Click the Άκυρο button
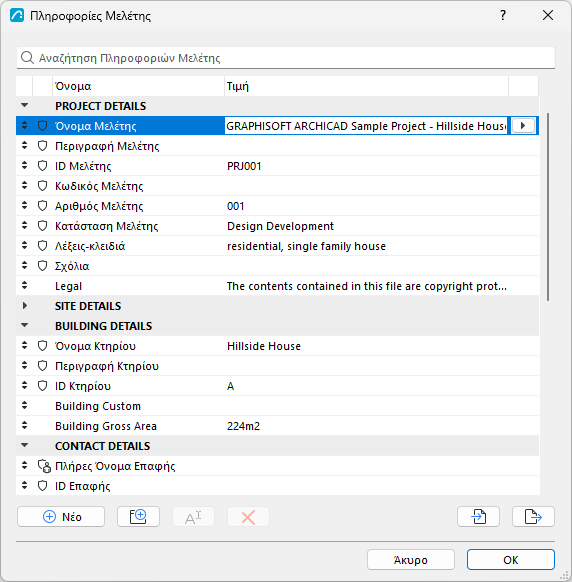Viewport: 572px width, 582px height. (411, 560)
